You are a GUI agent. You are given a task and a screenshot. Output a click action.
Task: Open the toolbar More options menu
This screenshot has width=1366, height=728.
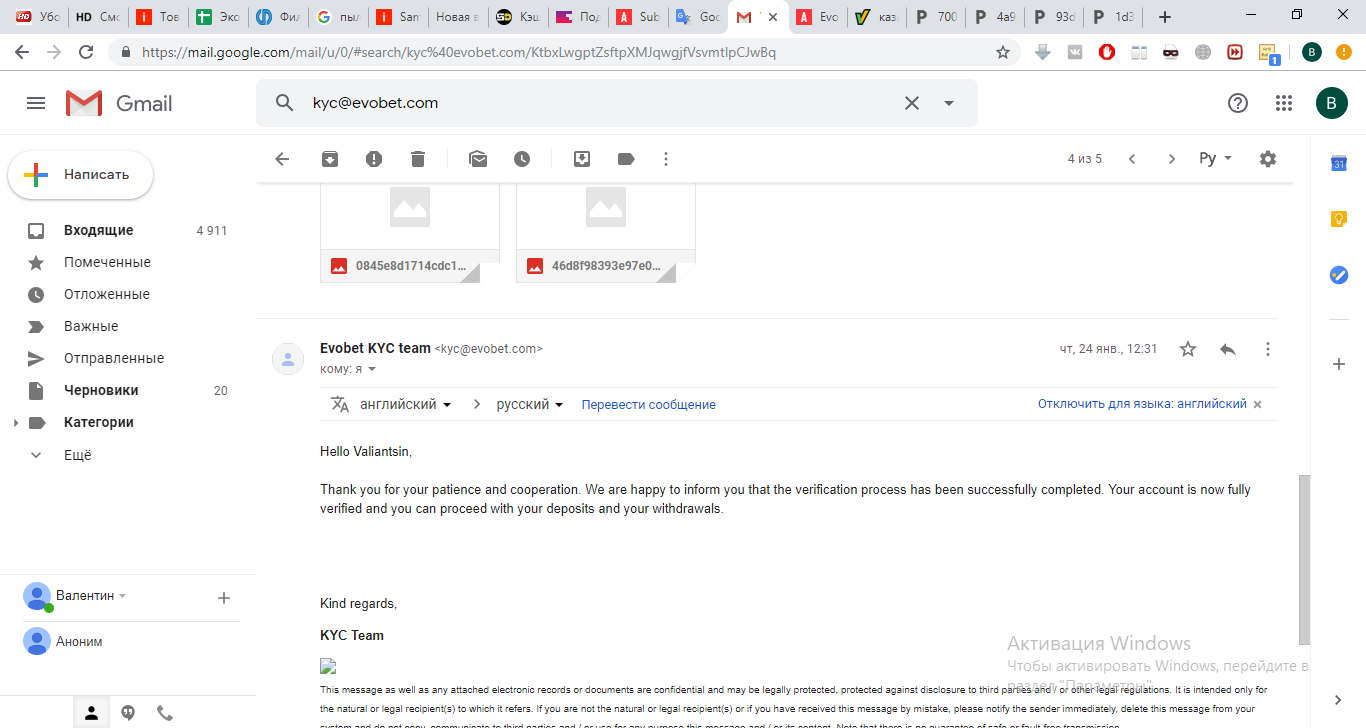coord(666,159)
